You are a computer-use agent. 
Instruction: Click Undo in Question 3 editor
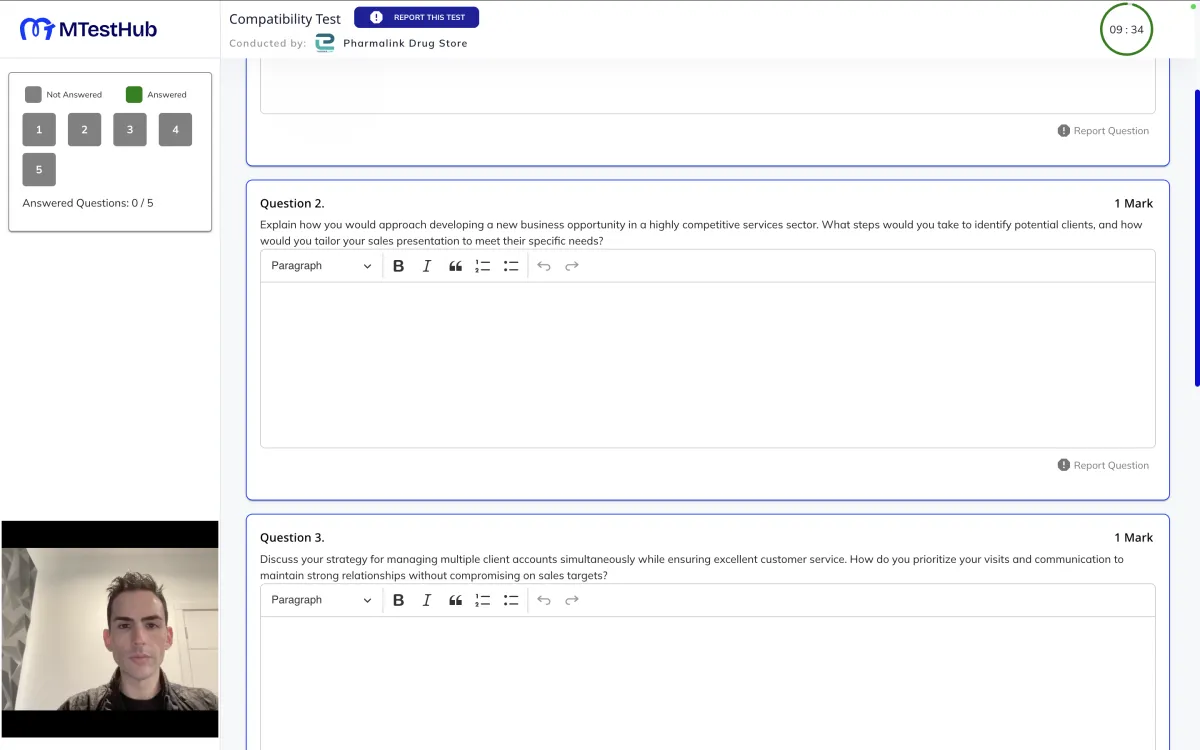[544, 600]
